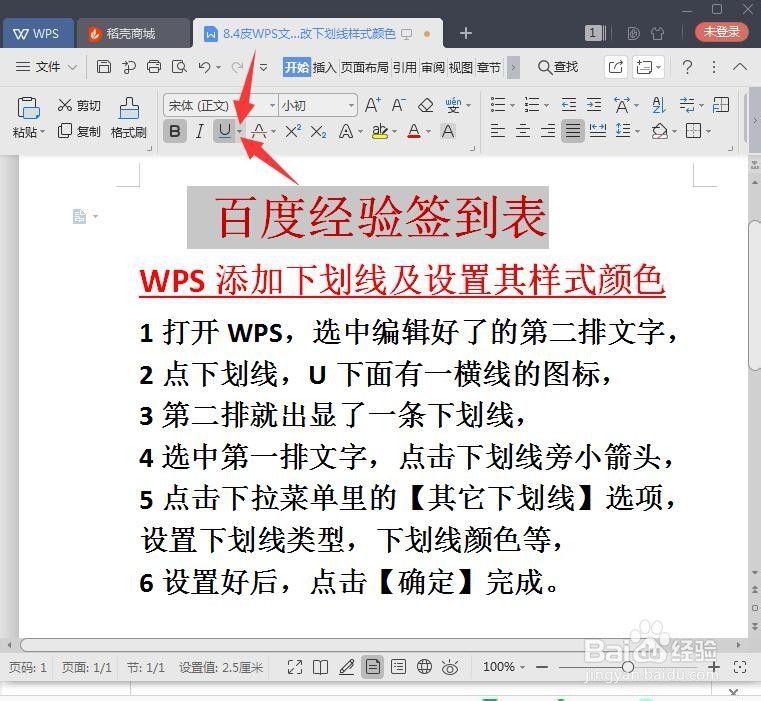Switch to 插入 ribbon tab
761x701 pixels.
pos(325,67)
